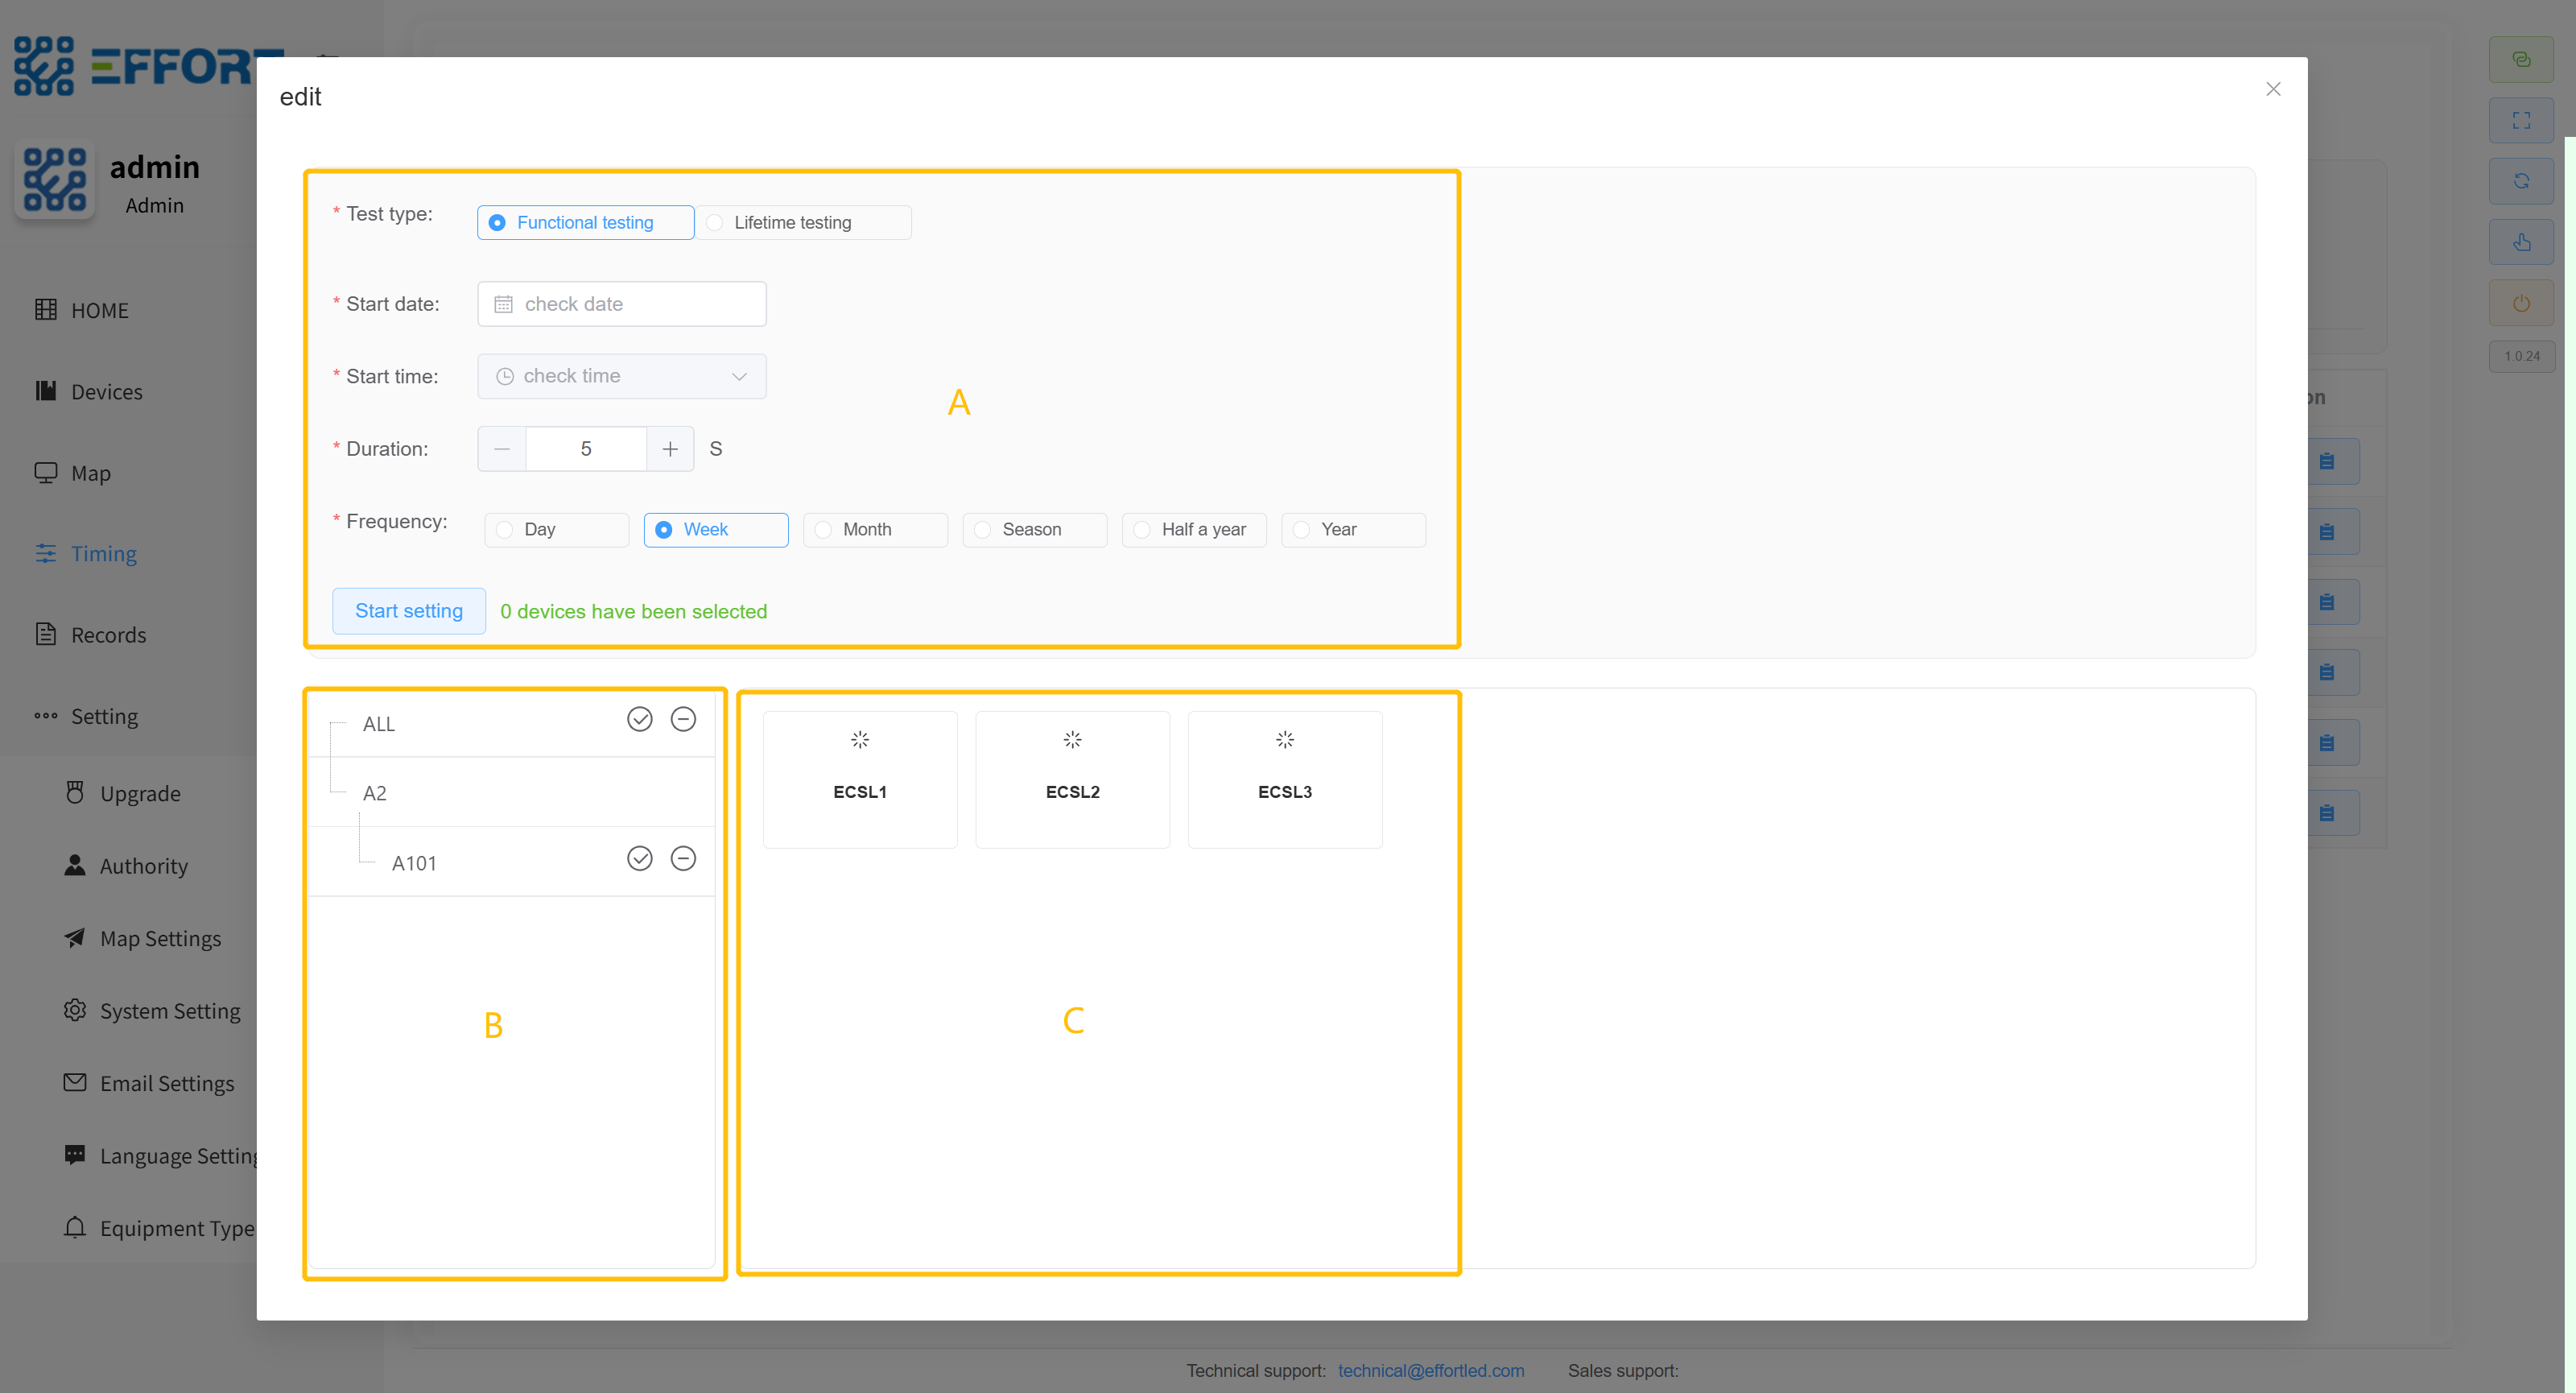Click the check-all icon for A101
This screenshot has height=1393, width=2576.
click(x=639, y=858)
